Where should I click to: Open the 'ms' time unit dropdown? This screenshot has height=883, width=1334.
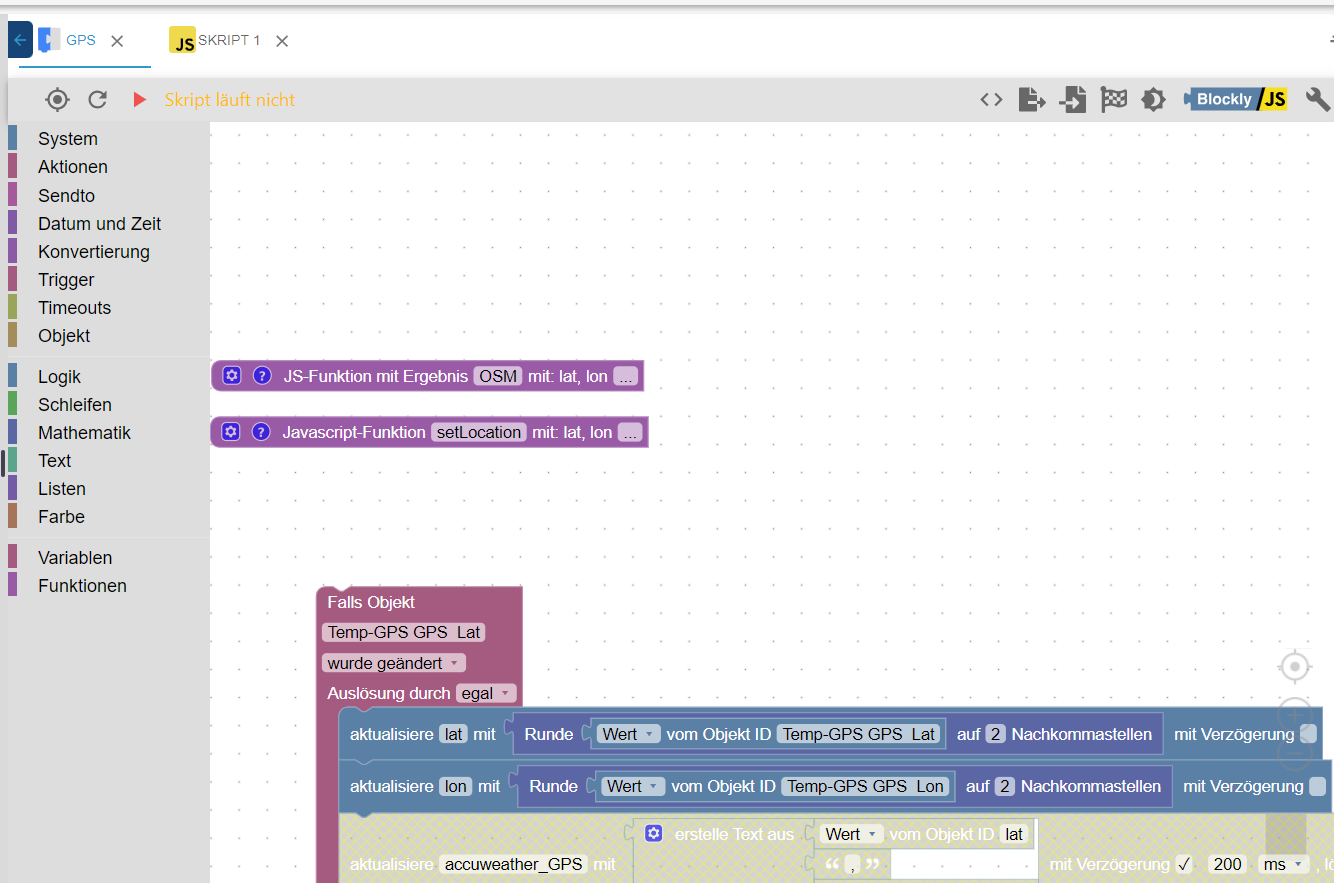tap(1284, 864)
